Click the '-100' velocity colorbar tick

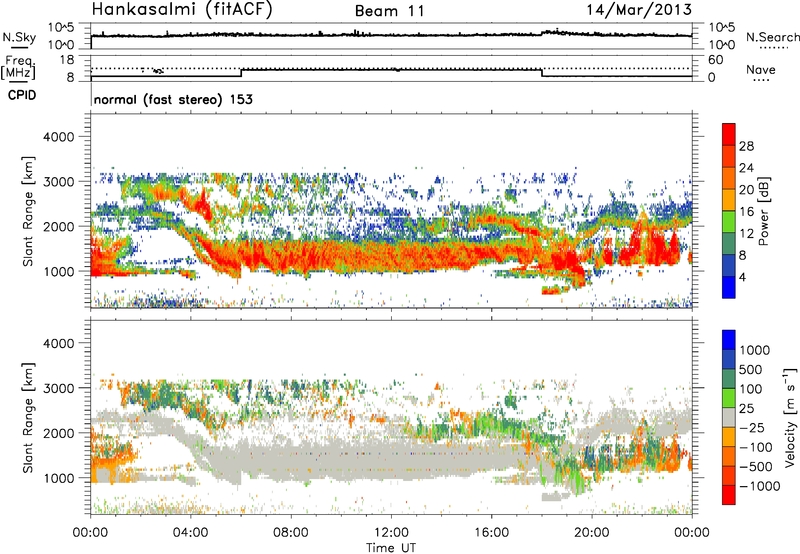[756, 447]
